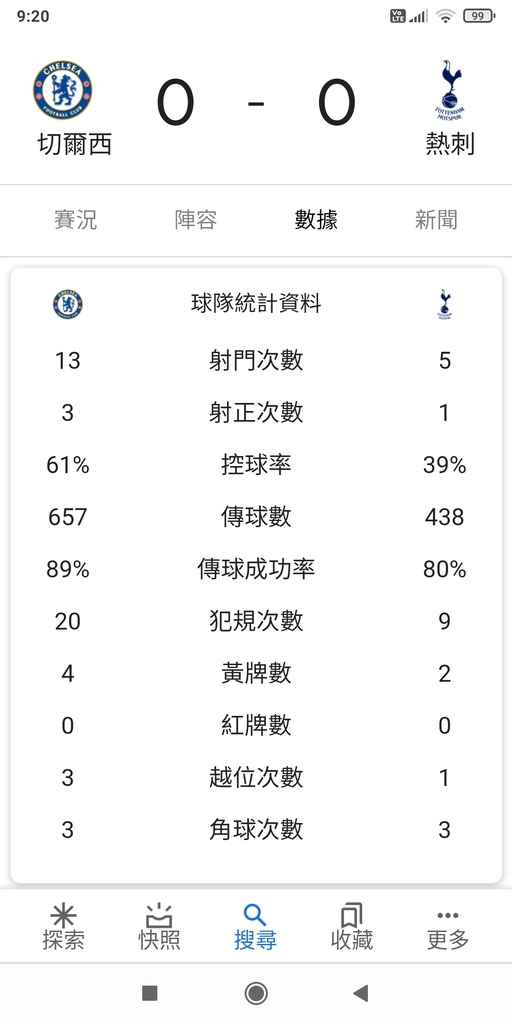
Task: Open the 更多 three-dot menu
Action: 448,916
